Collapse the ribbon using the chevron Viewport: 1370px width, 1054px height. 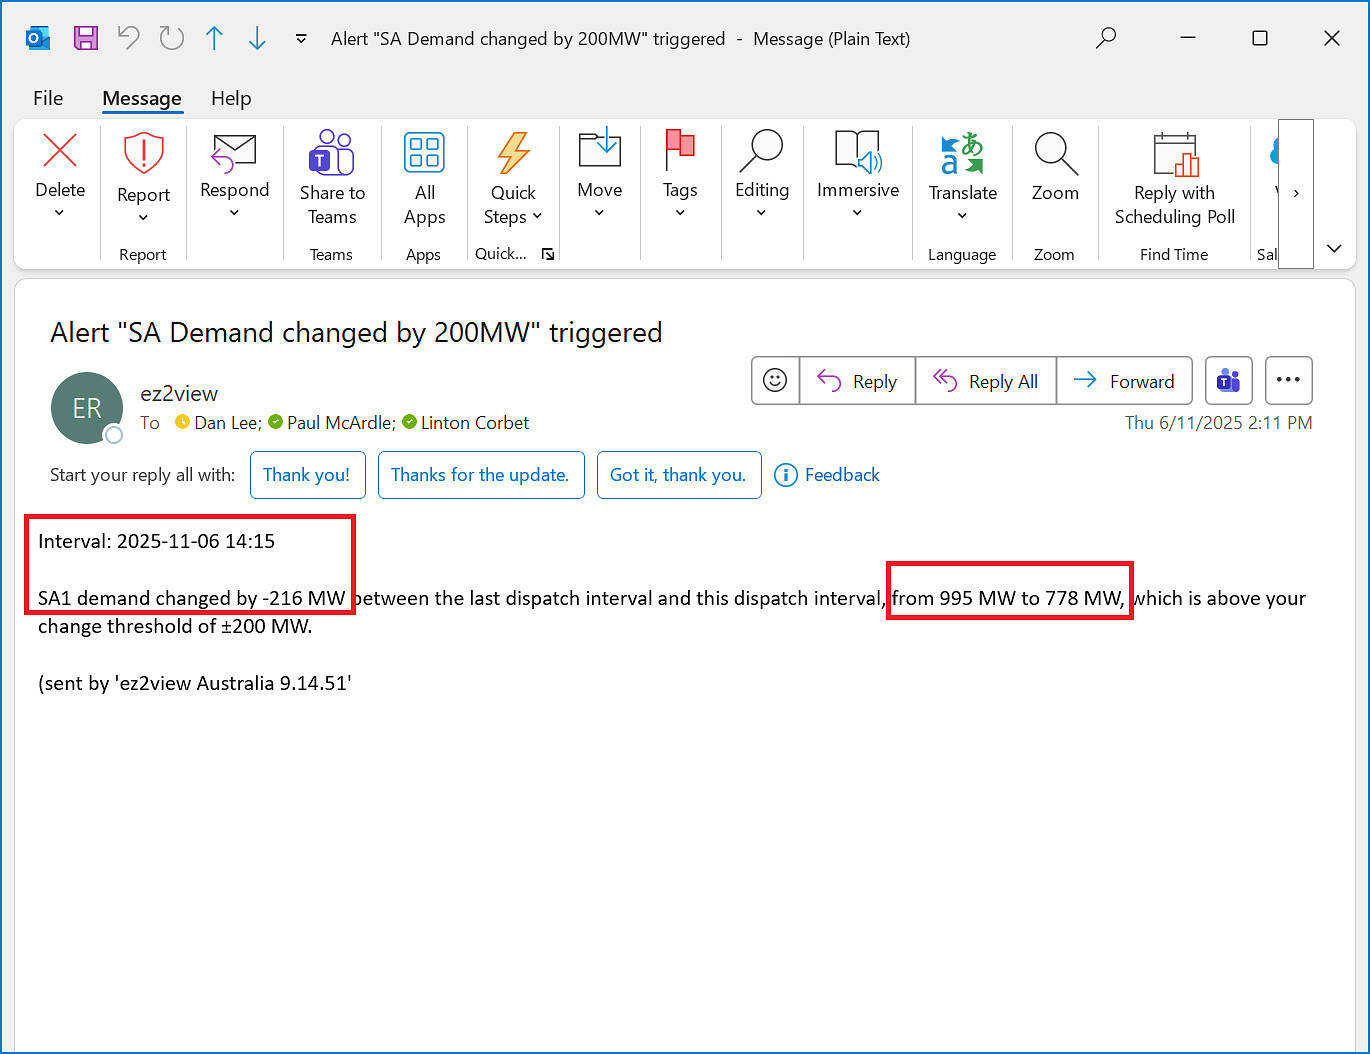[1334, 248]
